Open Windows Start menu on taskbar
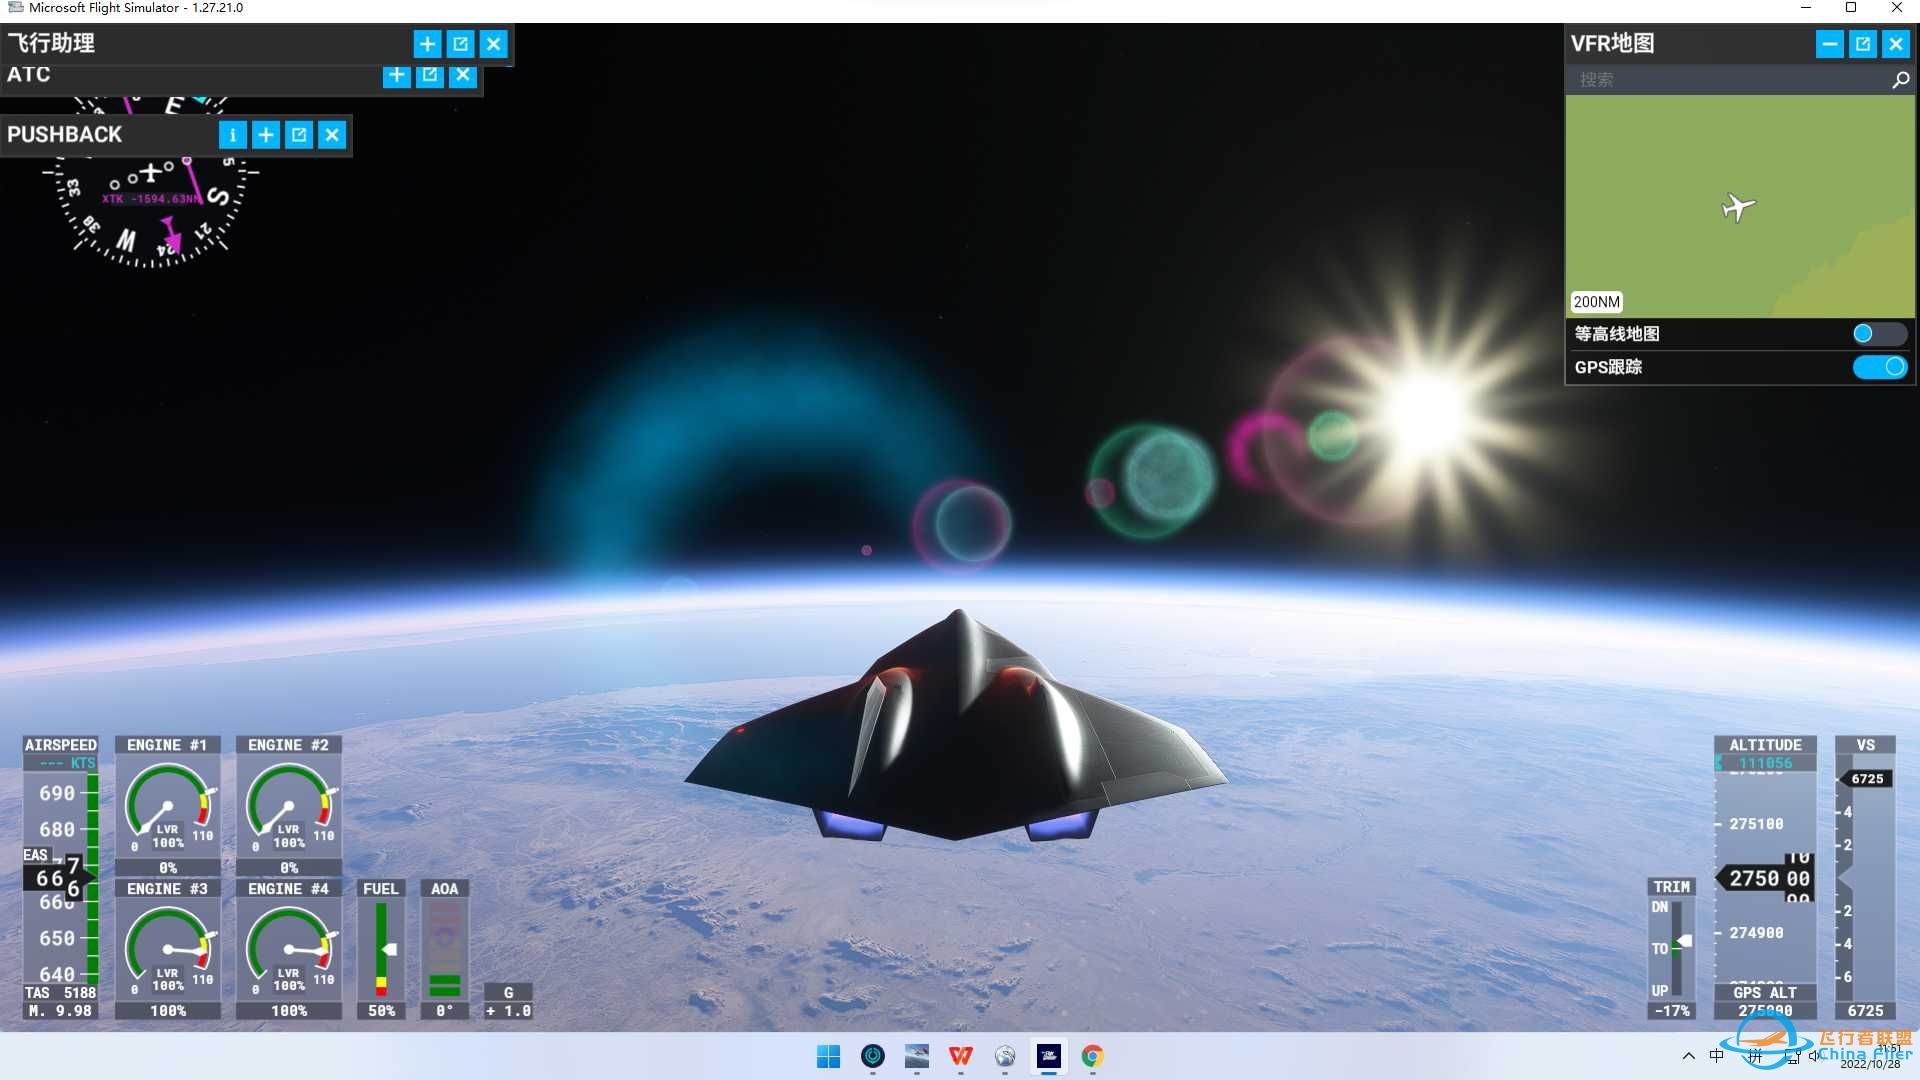The height and width of the screenshot is (1080, 1920). click(828, 1056)
